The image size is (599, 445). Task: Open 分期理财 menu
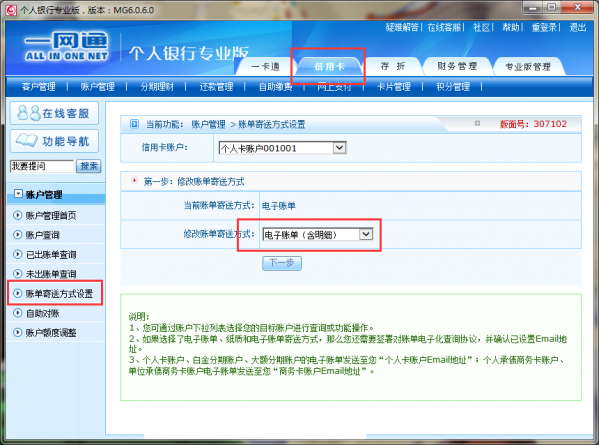(157, 87)
